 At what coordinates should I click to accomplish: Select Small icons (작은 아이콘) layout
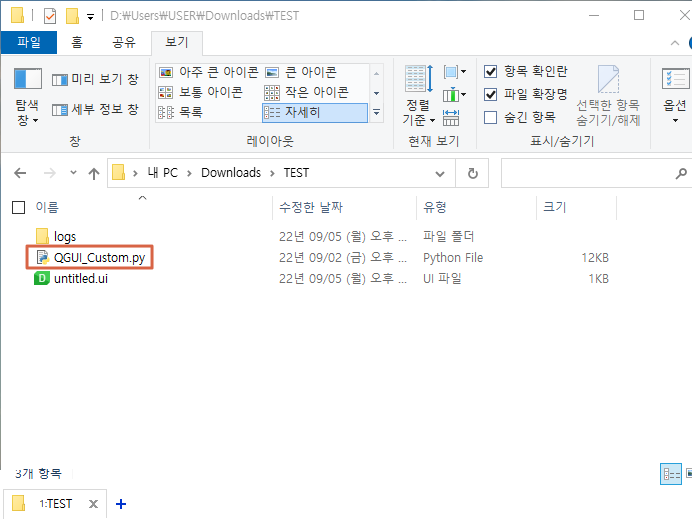click(x=307, y=92)
